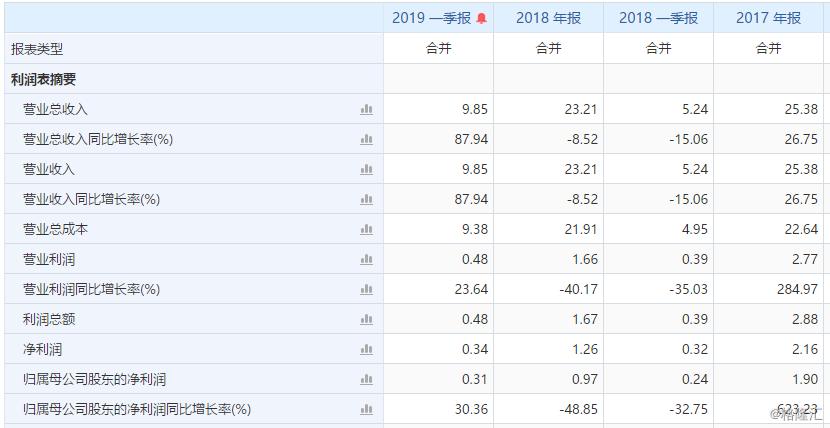
Task: Select the 2019 一季报 column header
Action: [x=432, y=18]
